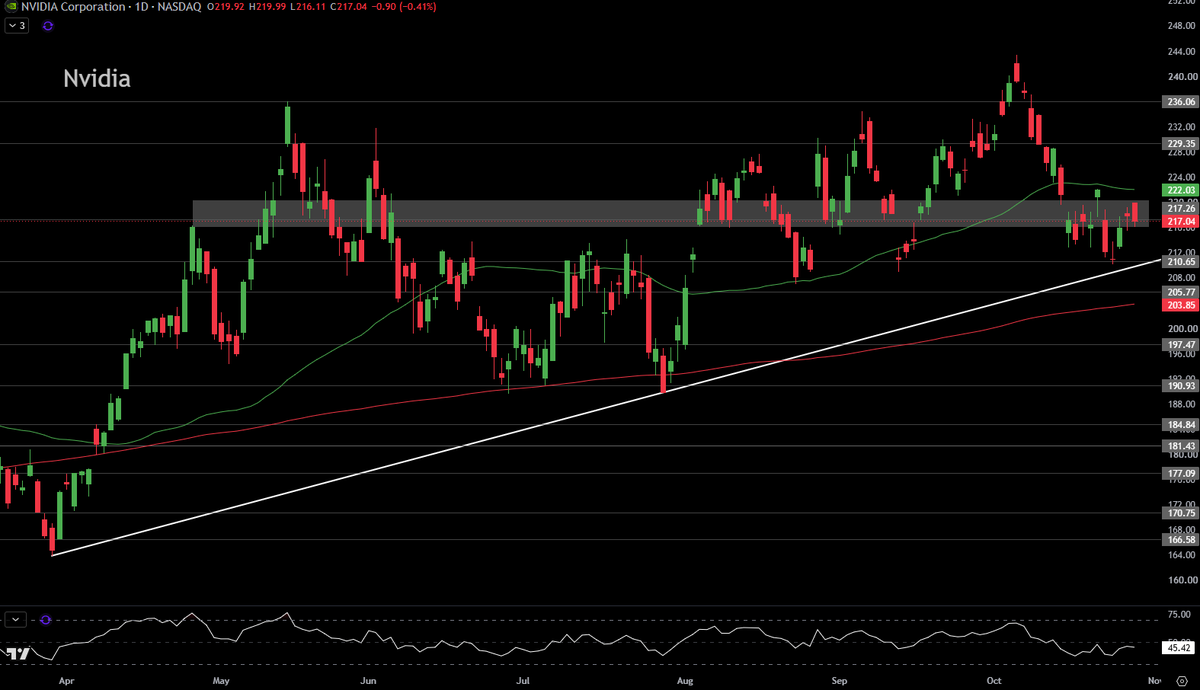Click current price label 217.04

(1181, 220)
